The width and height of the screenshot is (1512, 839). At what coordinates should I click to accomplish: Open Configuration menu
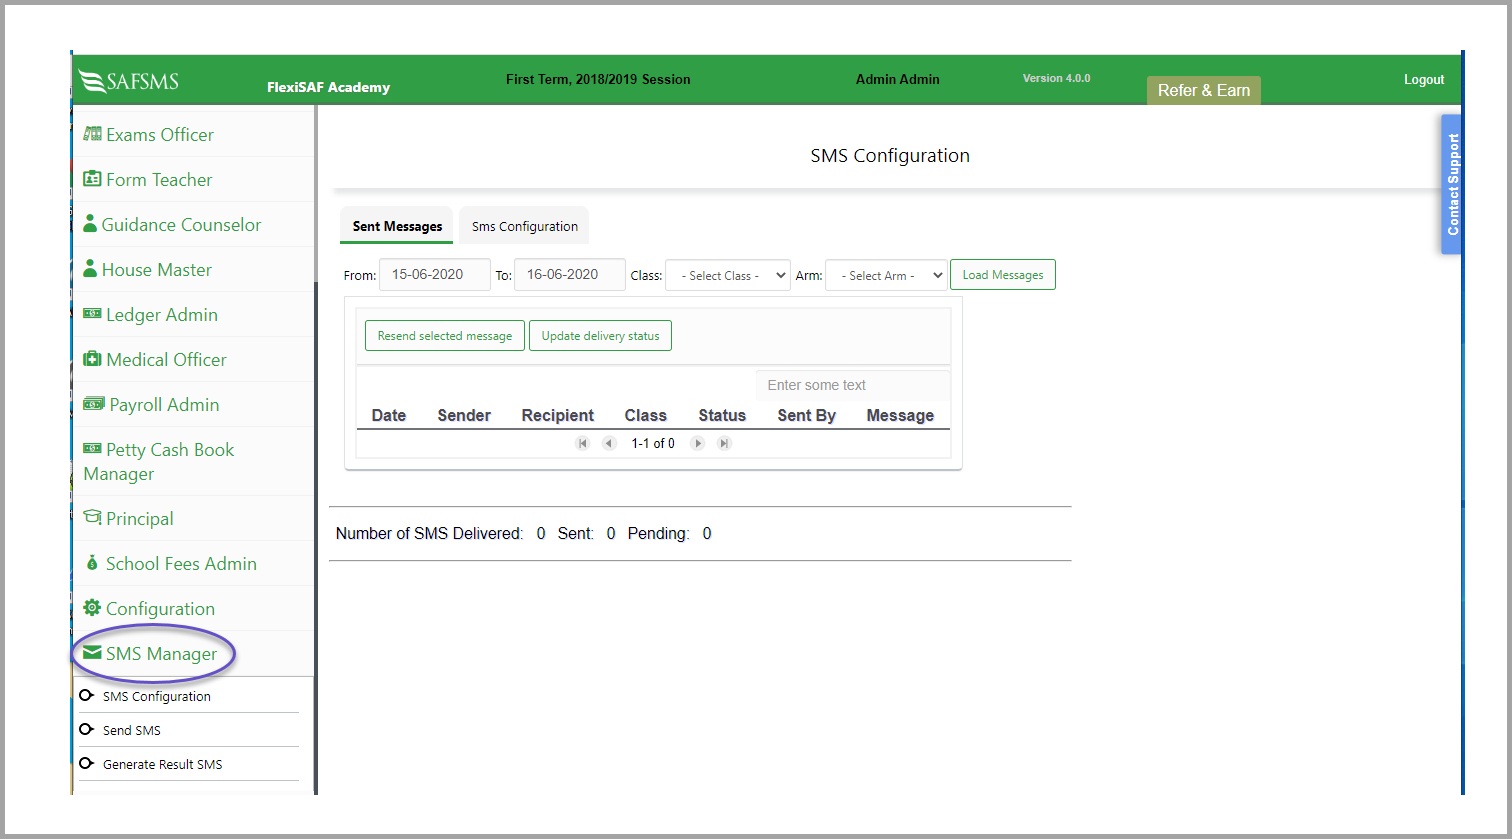click(x=160, y=608)
